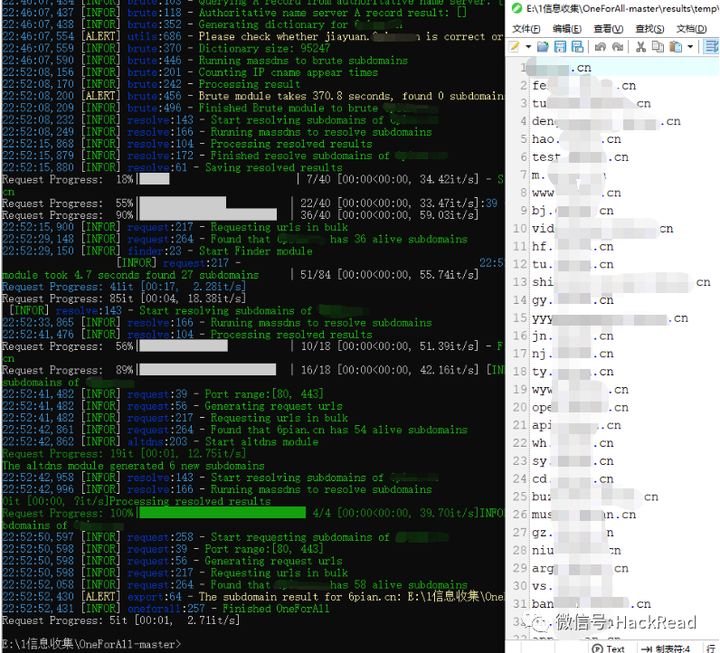
Task: Click the terminal command prompt line
Action: pos(92,644)
